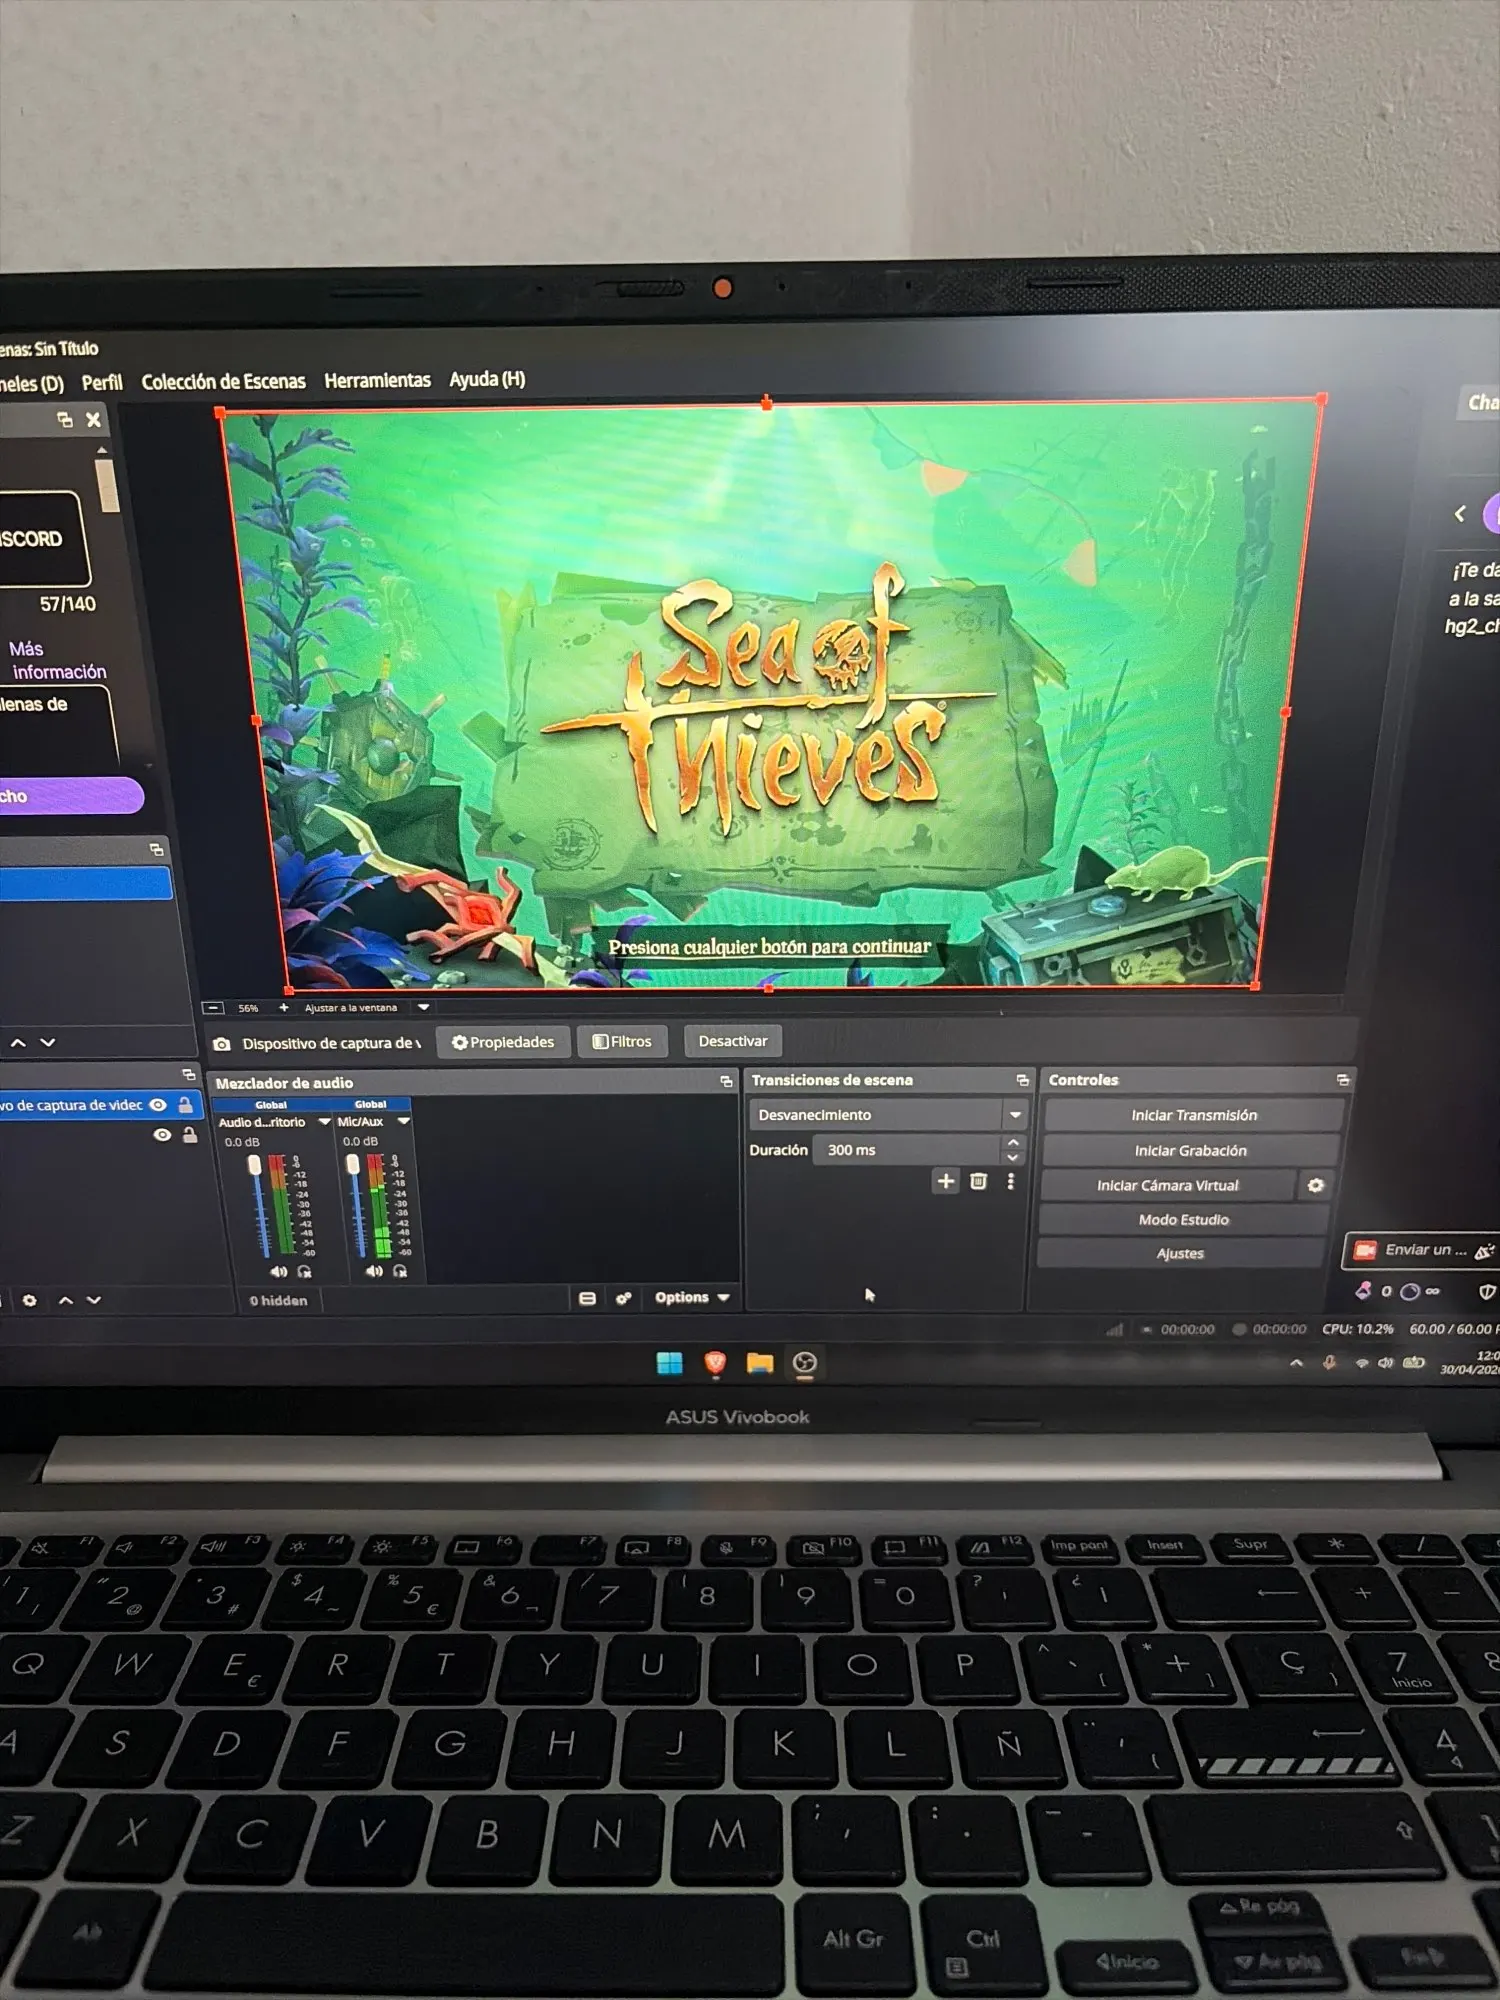The width and height of the screenshot is (1500, 2000).
Task: Open the mixer Options dropdown
Action: click(x=692, y=1297)
